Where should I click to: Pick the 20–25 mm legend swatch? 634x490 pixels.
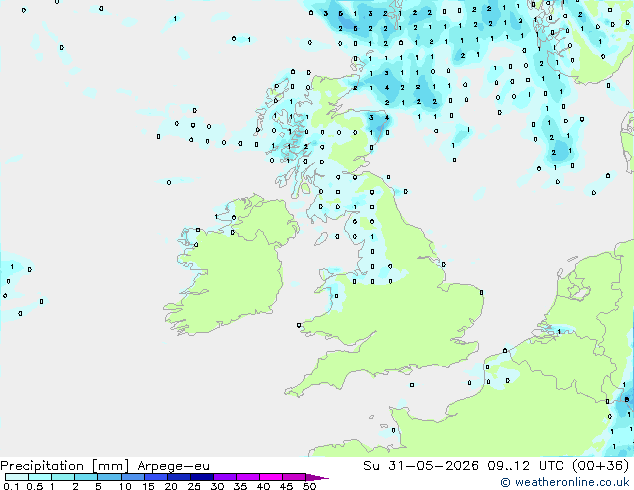[178, 477]
